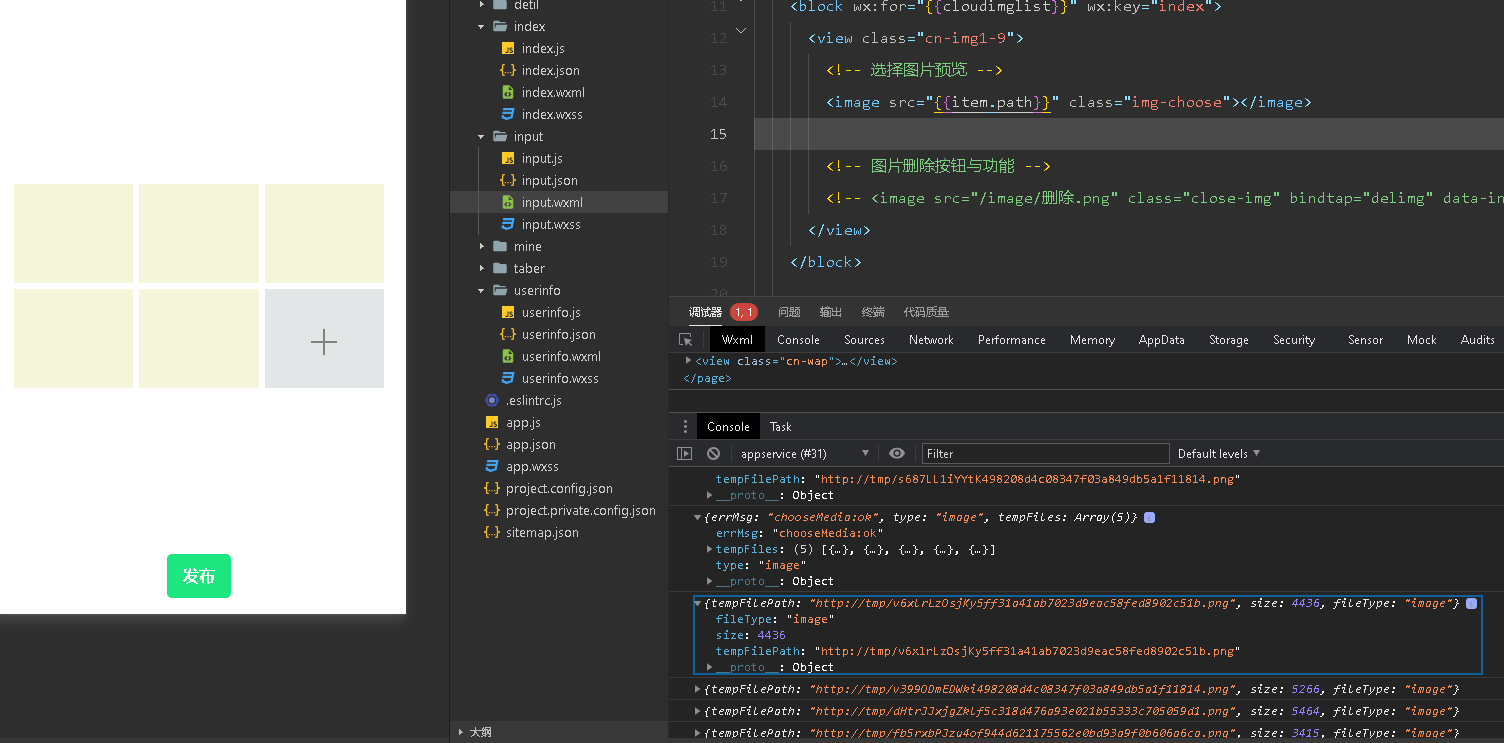The width and height of the screenshot is (1504, 743).
Task: Click the app.json file icon
Action: [x=492, y=445]
